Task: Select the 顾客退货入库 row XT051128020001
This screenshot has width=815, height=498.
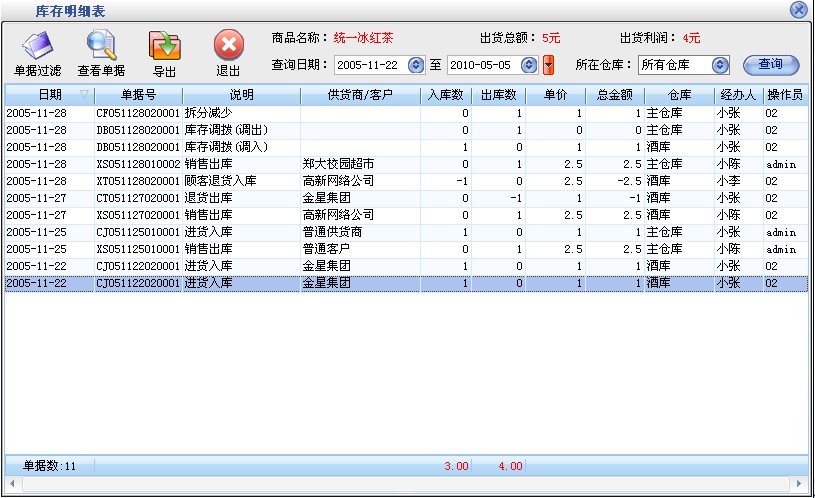Action: pyautogui.click(x=150, y=181)
